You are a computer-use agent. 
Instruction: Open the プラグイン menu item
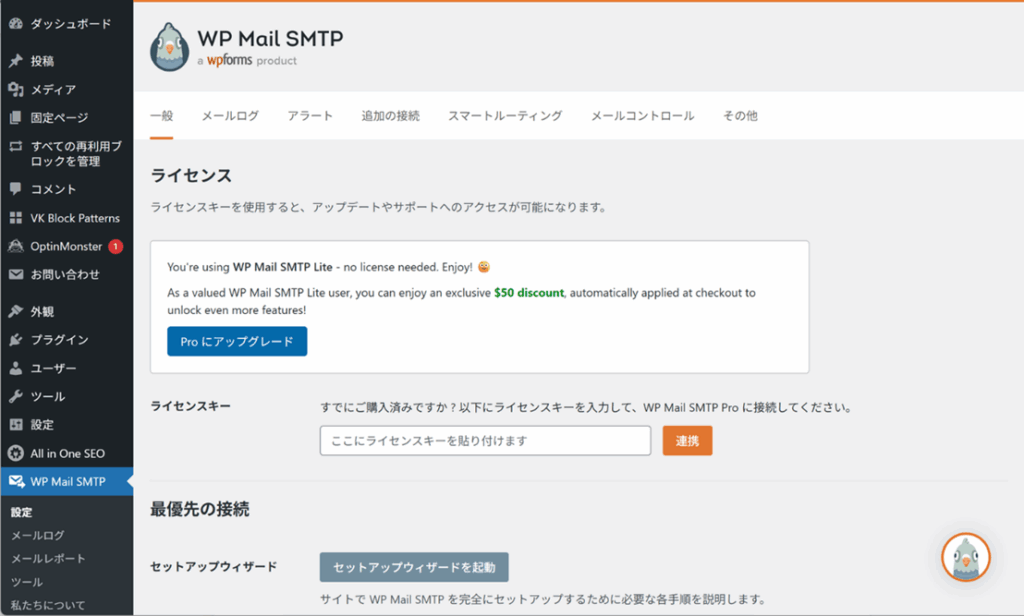click(x=59, y=340)
